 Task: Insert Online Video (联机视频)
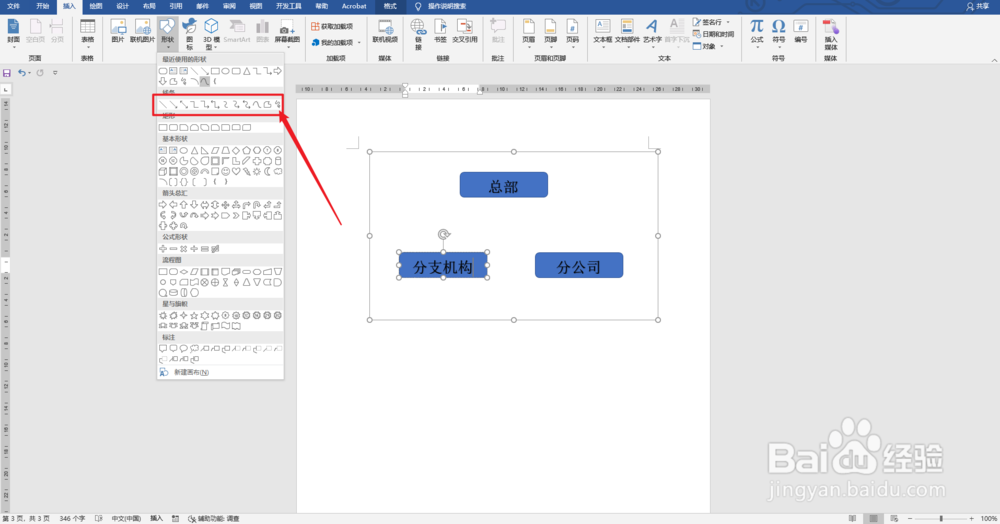click(385, 31)
